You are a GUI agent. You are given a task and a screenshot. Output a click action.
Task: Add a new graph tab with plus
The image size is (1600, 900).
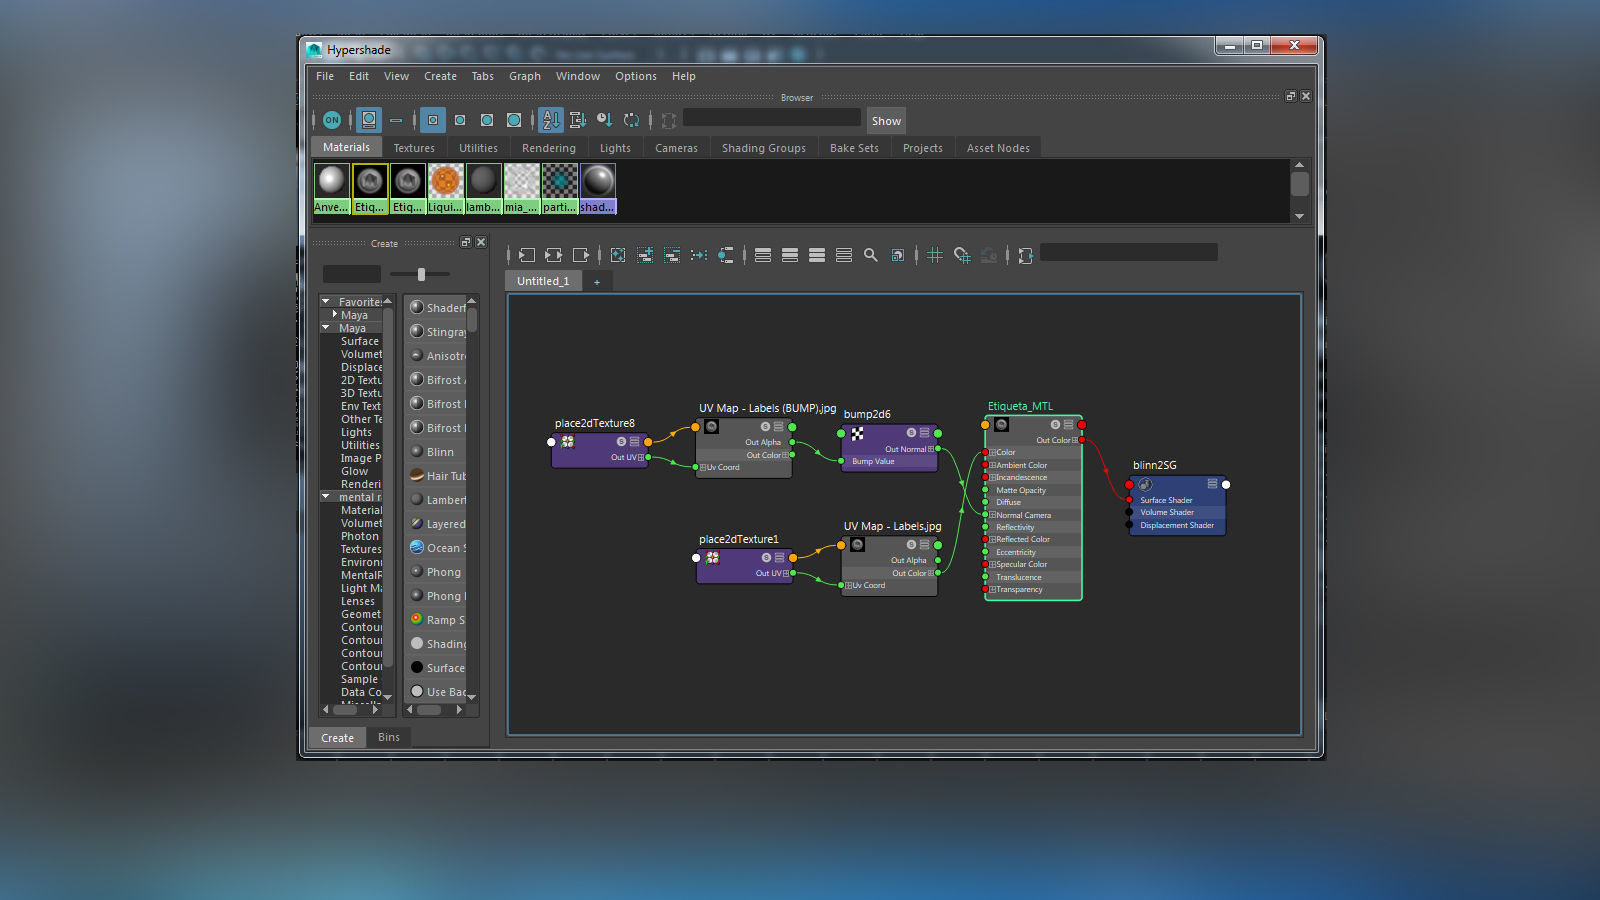597,282
